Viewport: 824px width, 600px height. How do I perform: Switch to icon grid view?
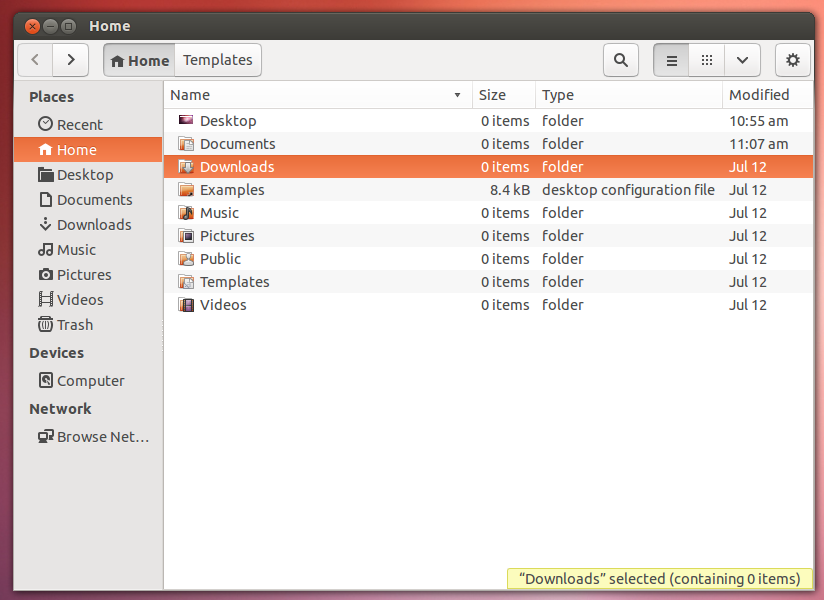pyautogui.click(x=706, y=60)
